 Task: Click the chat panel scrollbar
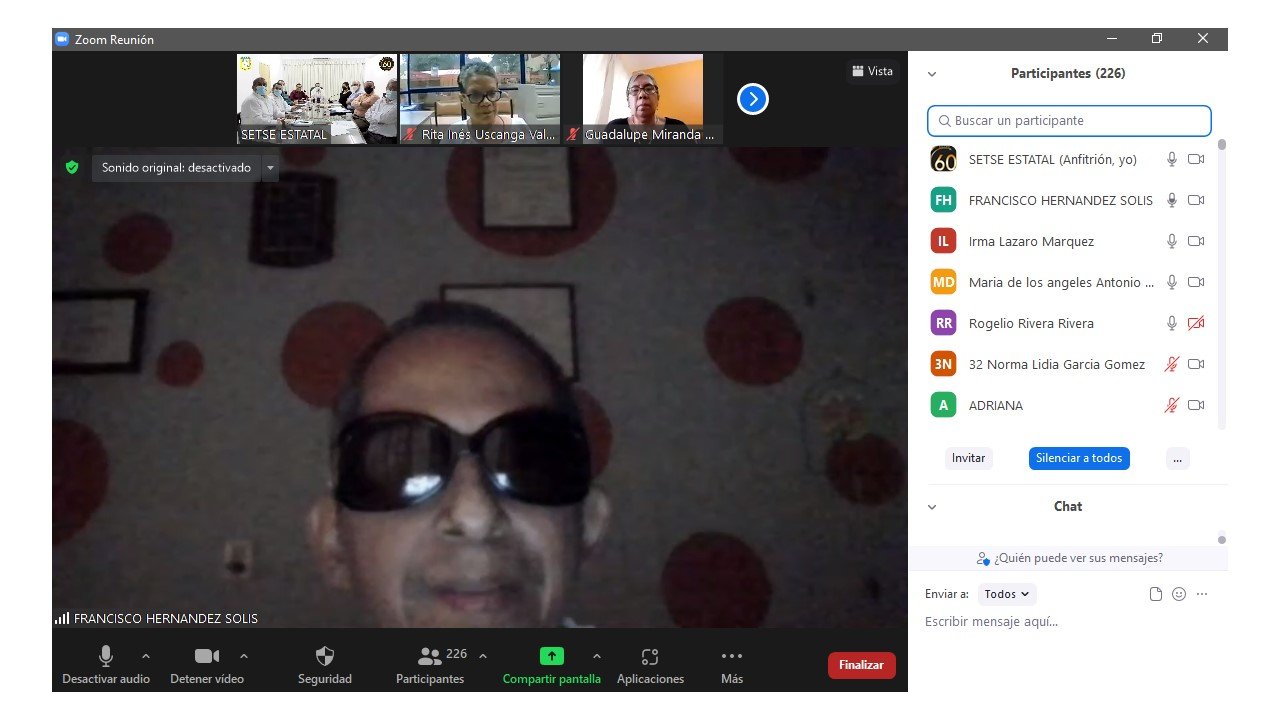[x=1221, y=540]
